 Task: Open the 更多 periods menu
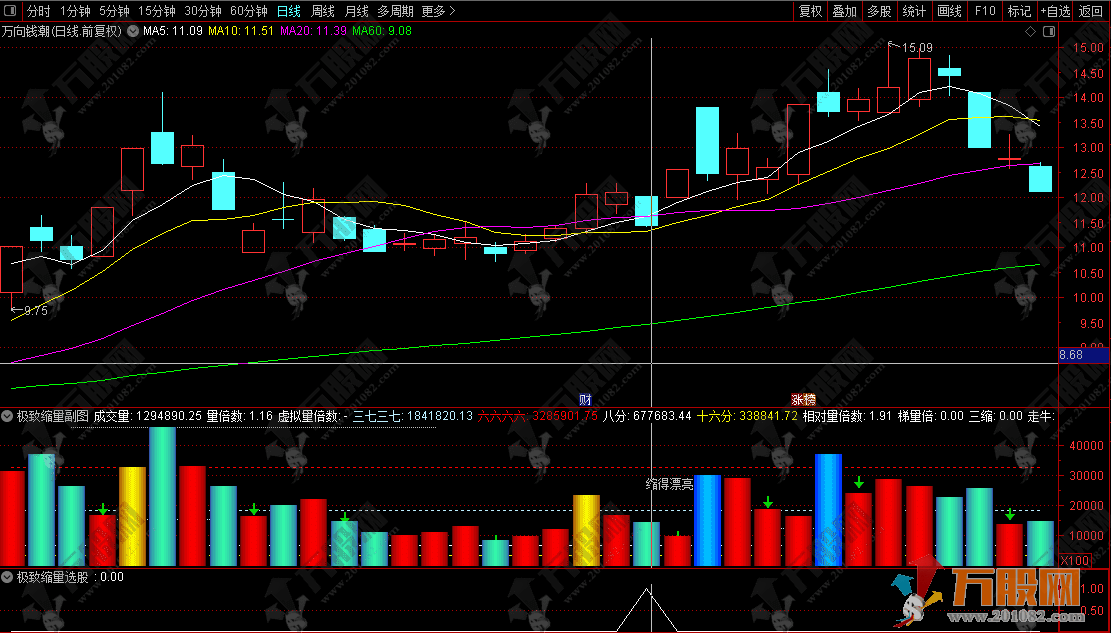click(x=438, y=11)
